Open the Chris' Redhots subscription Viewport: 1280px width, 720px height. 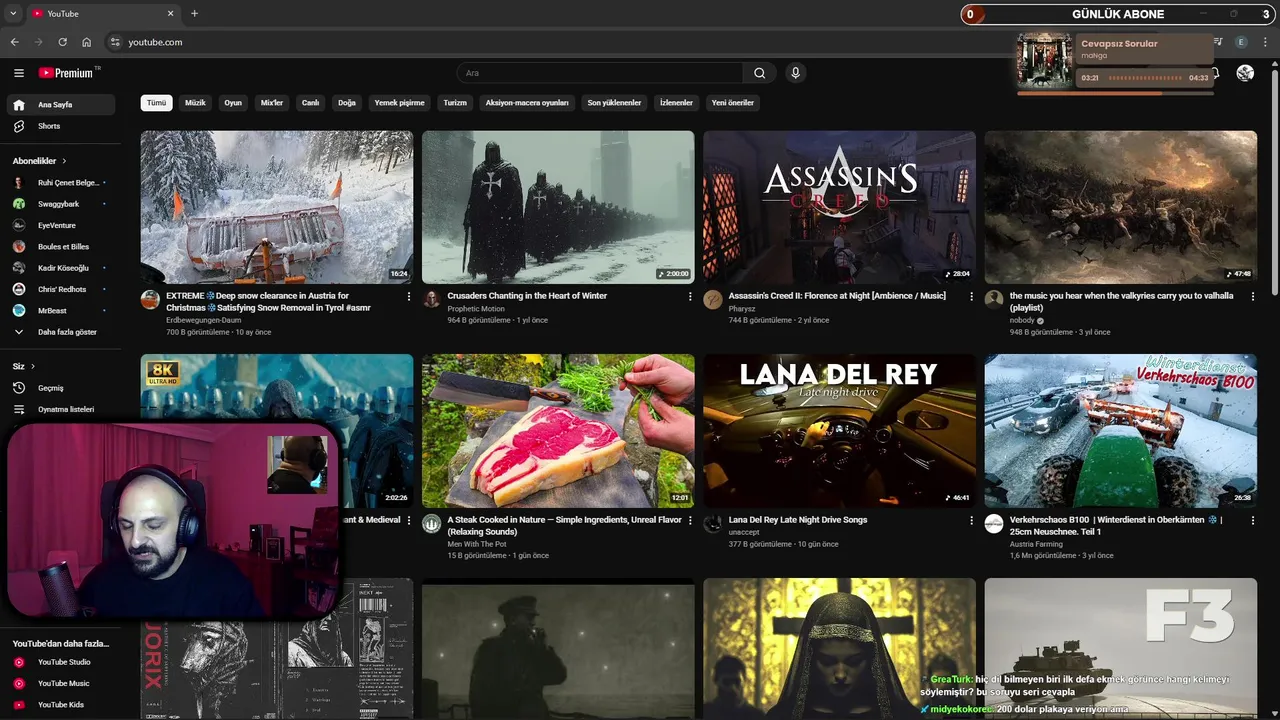click(x=61, y=289)
